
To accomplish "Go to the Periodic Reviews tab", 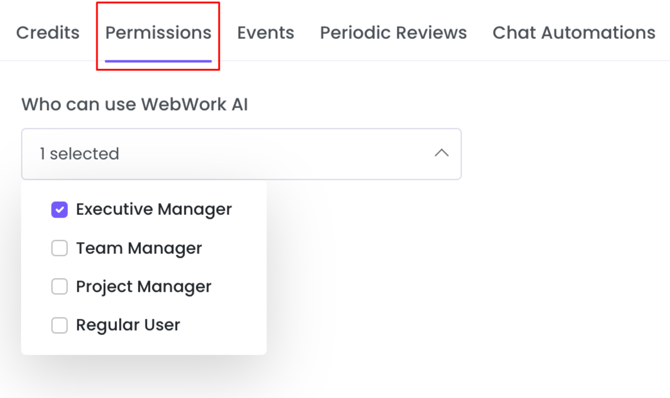I will click(393, 33).
